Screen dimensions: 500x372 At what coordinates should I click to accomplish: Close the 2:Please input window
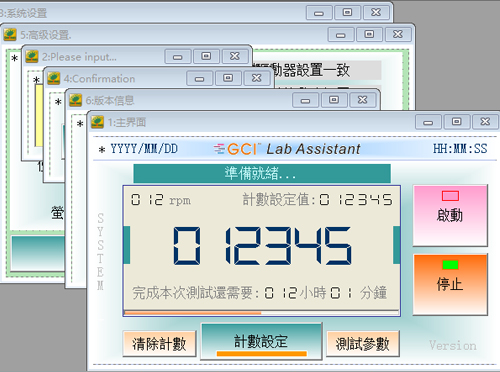[235, 56]
